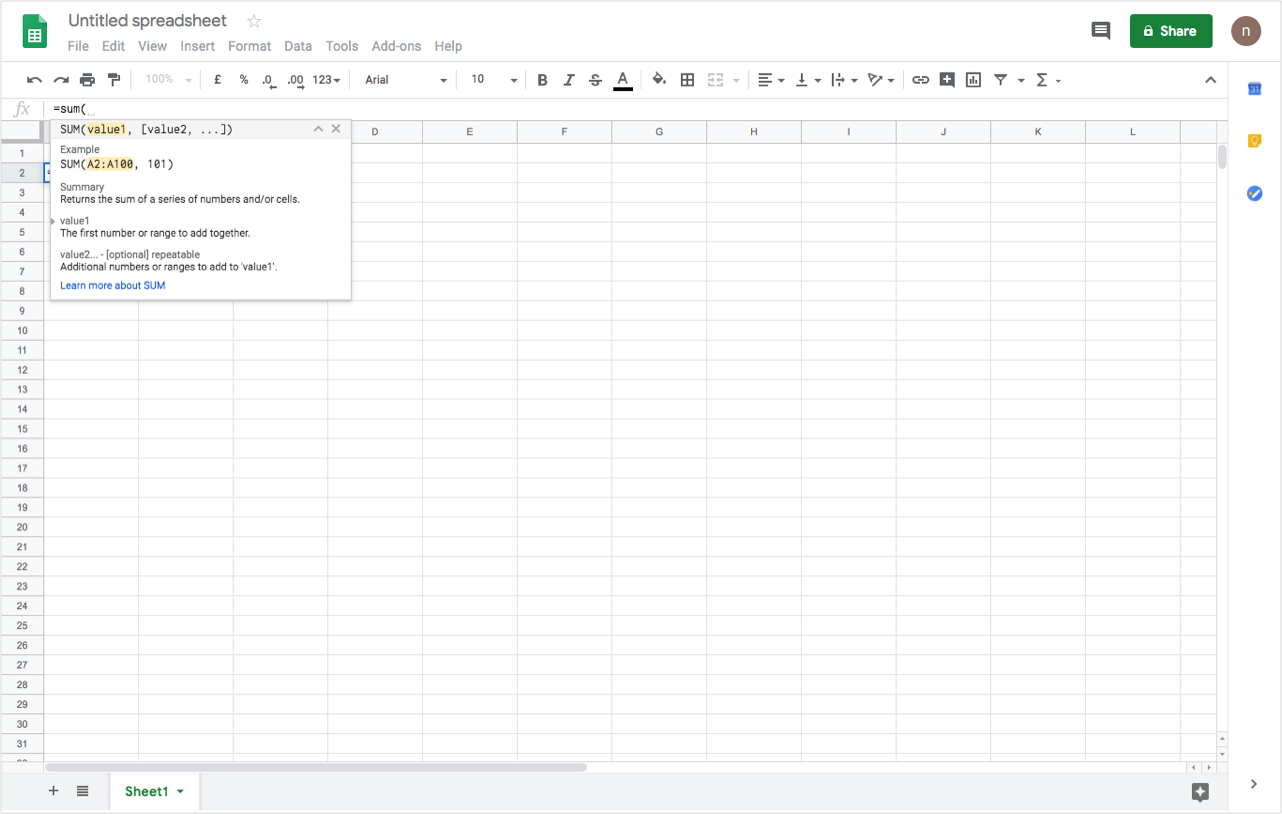Insert a link with chain icon

(920, 80)
